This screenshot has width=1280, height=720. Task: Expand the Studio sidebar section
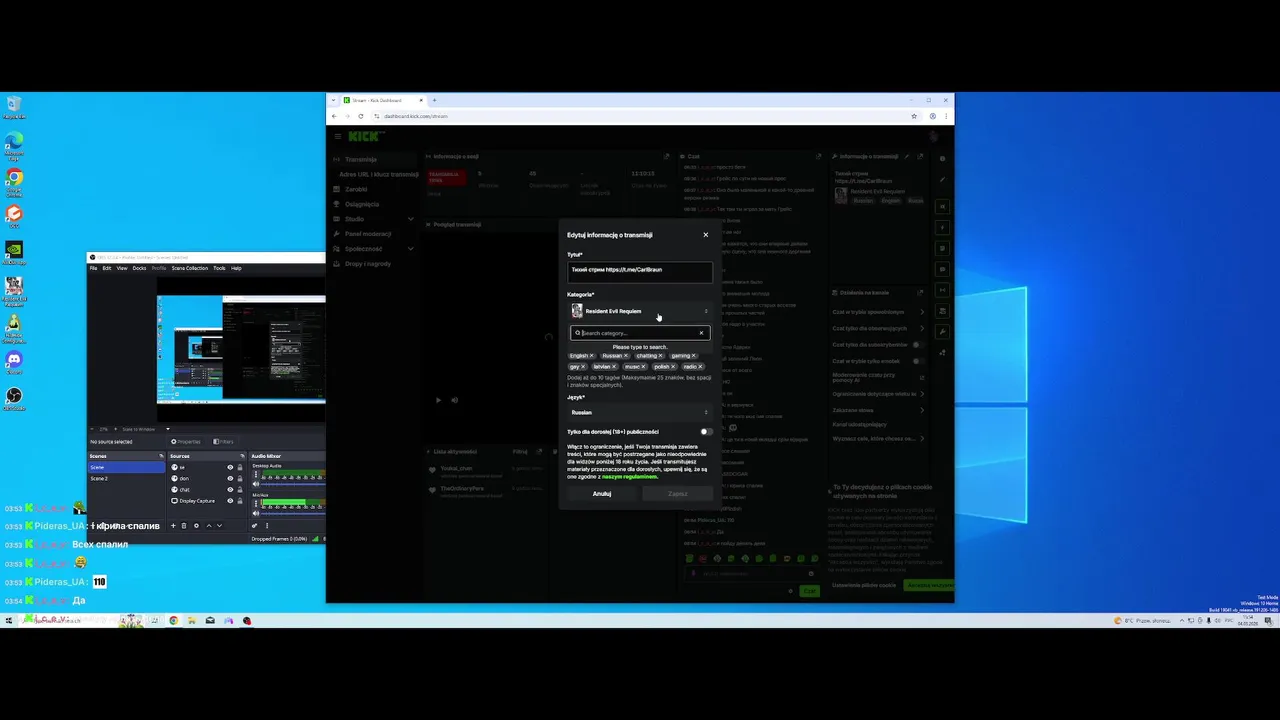[410, 219]
